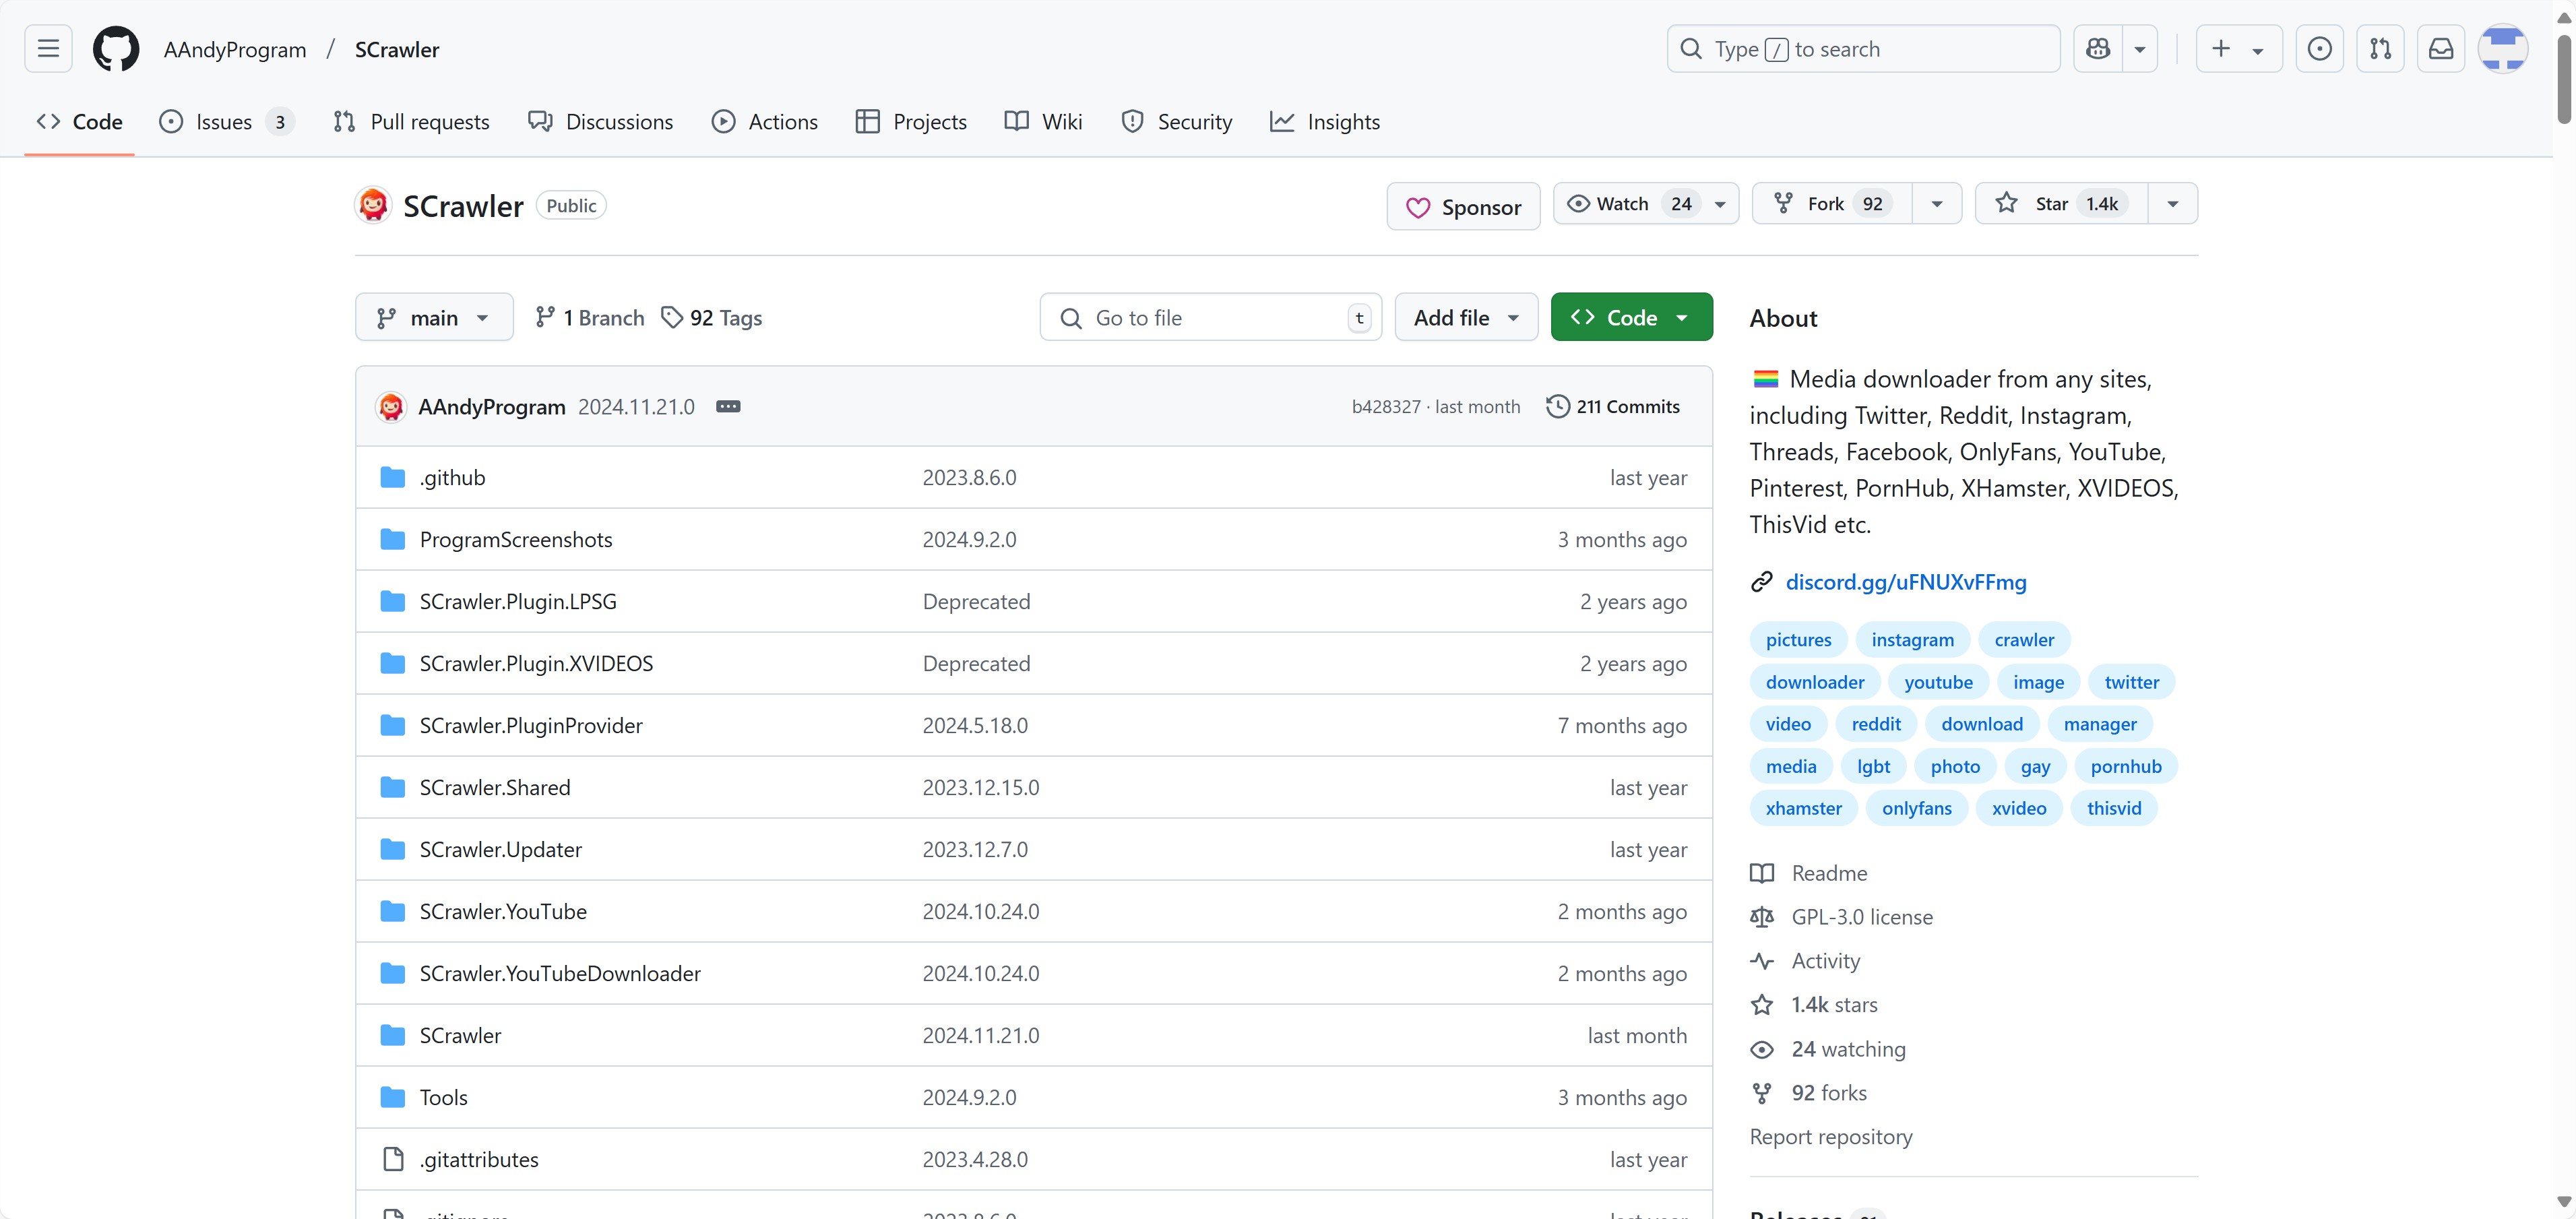Screen dimensions: 2576x1219
Task: Click the instagram topic tag
Action: coord(1912,640)
